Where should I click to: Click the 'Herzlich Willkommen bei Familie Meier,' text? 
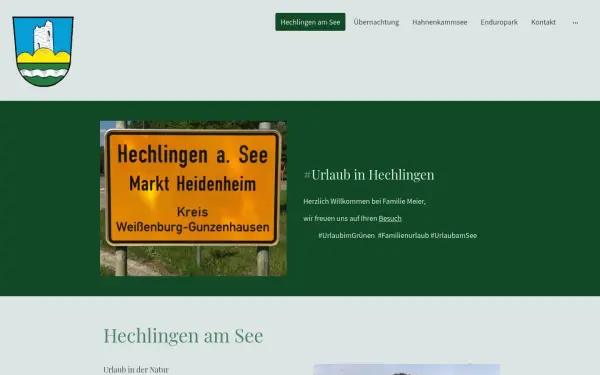364,201
